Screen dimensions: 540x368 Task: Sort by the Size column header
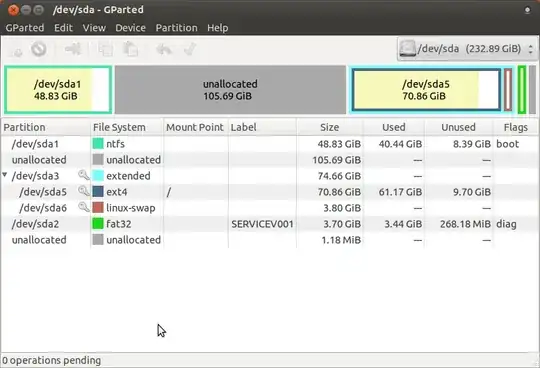pos(330,127)
